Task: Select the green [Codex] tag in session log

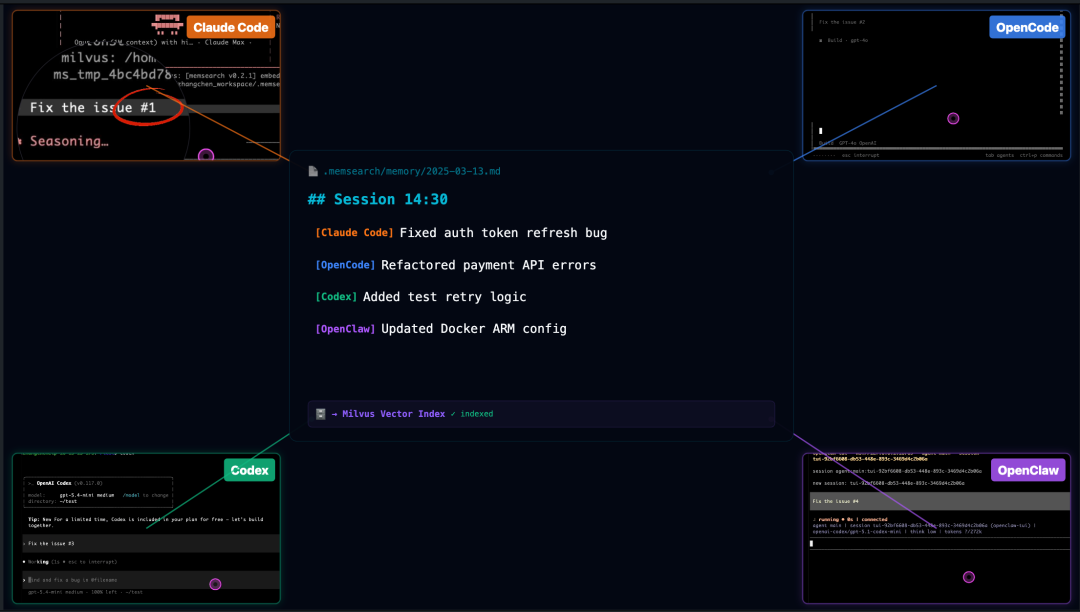Action: click(x=336, y=297)
